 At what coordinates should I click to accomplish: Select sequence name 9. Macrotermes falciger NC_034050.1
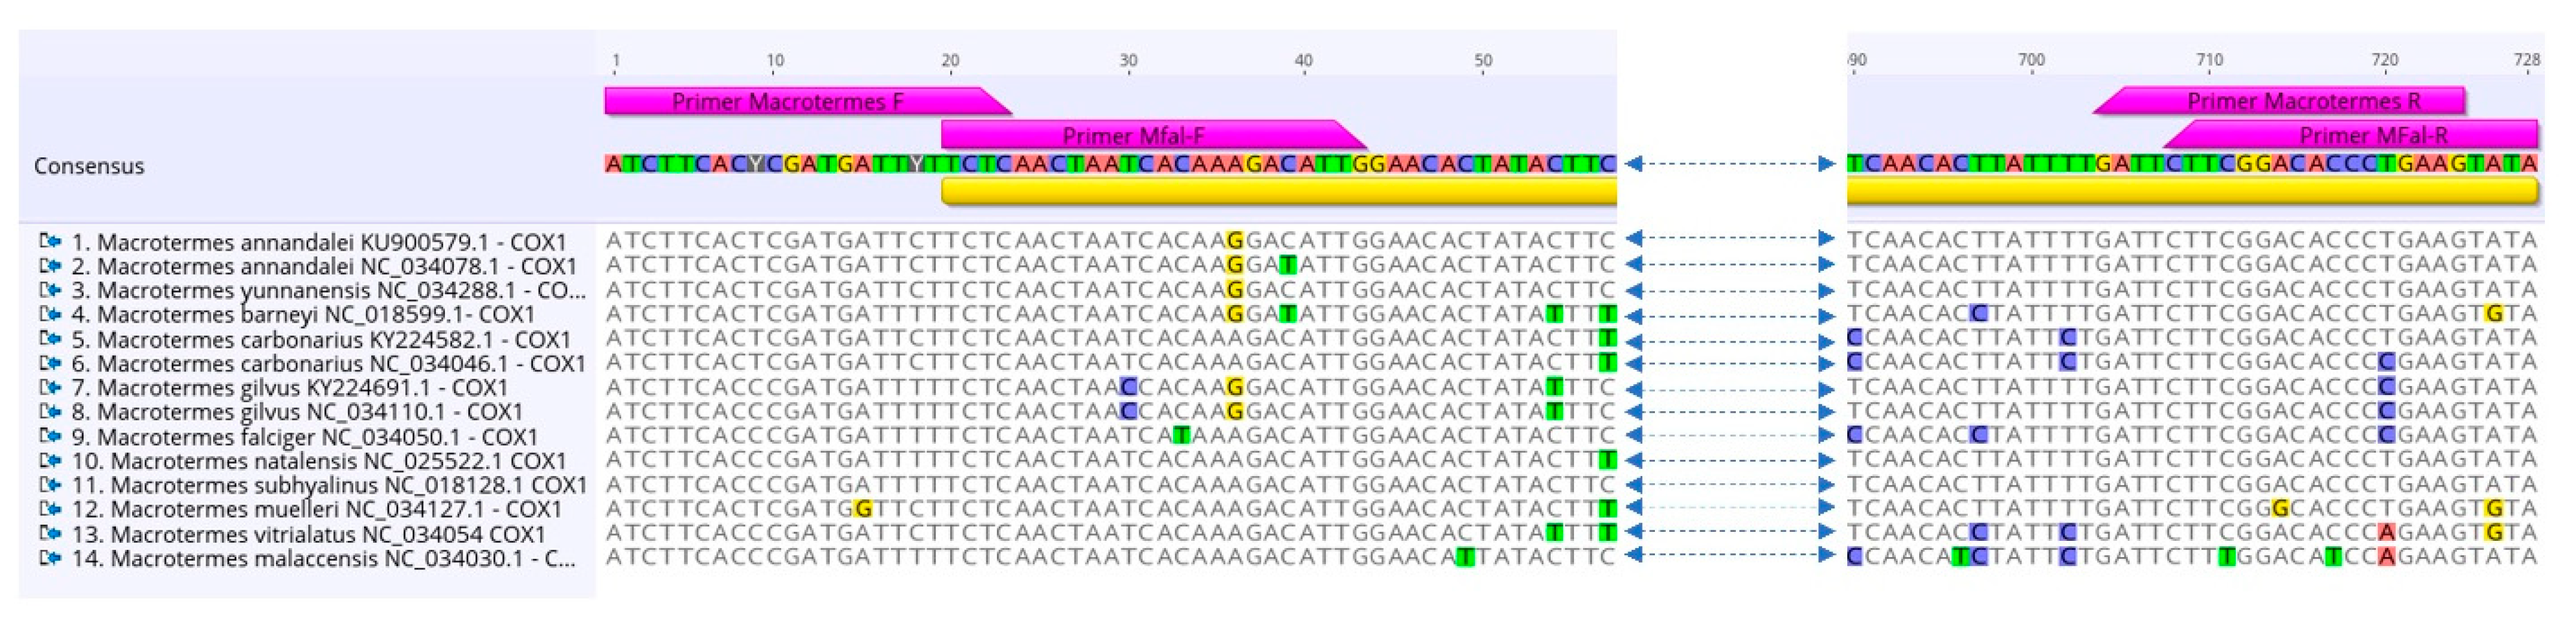click(305, 437)
